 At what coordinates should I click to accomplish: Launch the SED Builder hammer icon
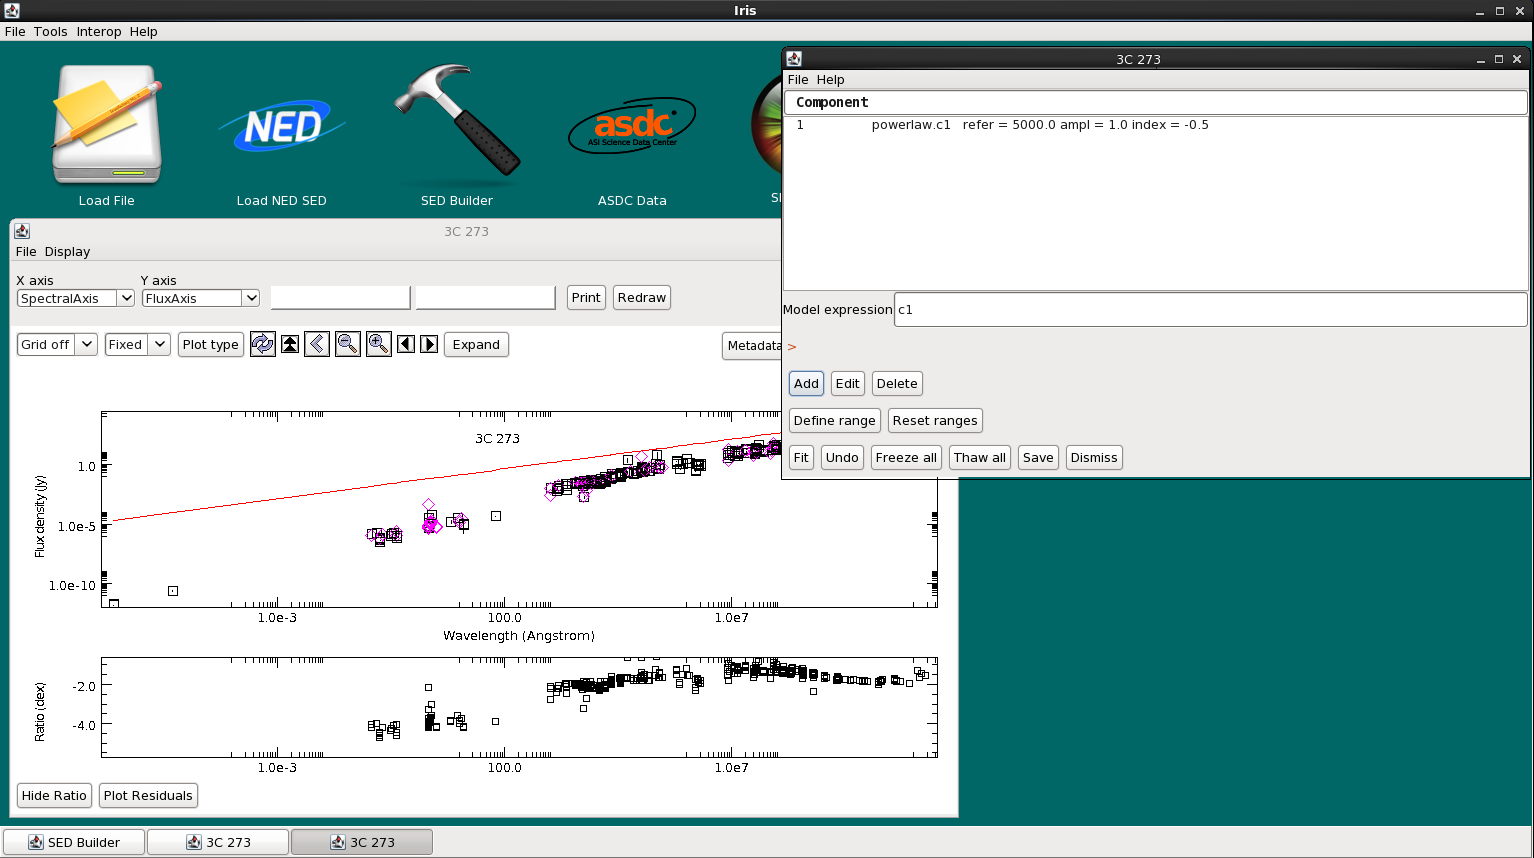point(457,135)
